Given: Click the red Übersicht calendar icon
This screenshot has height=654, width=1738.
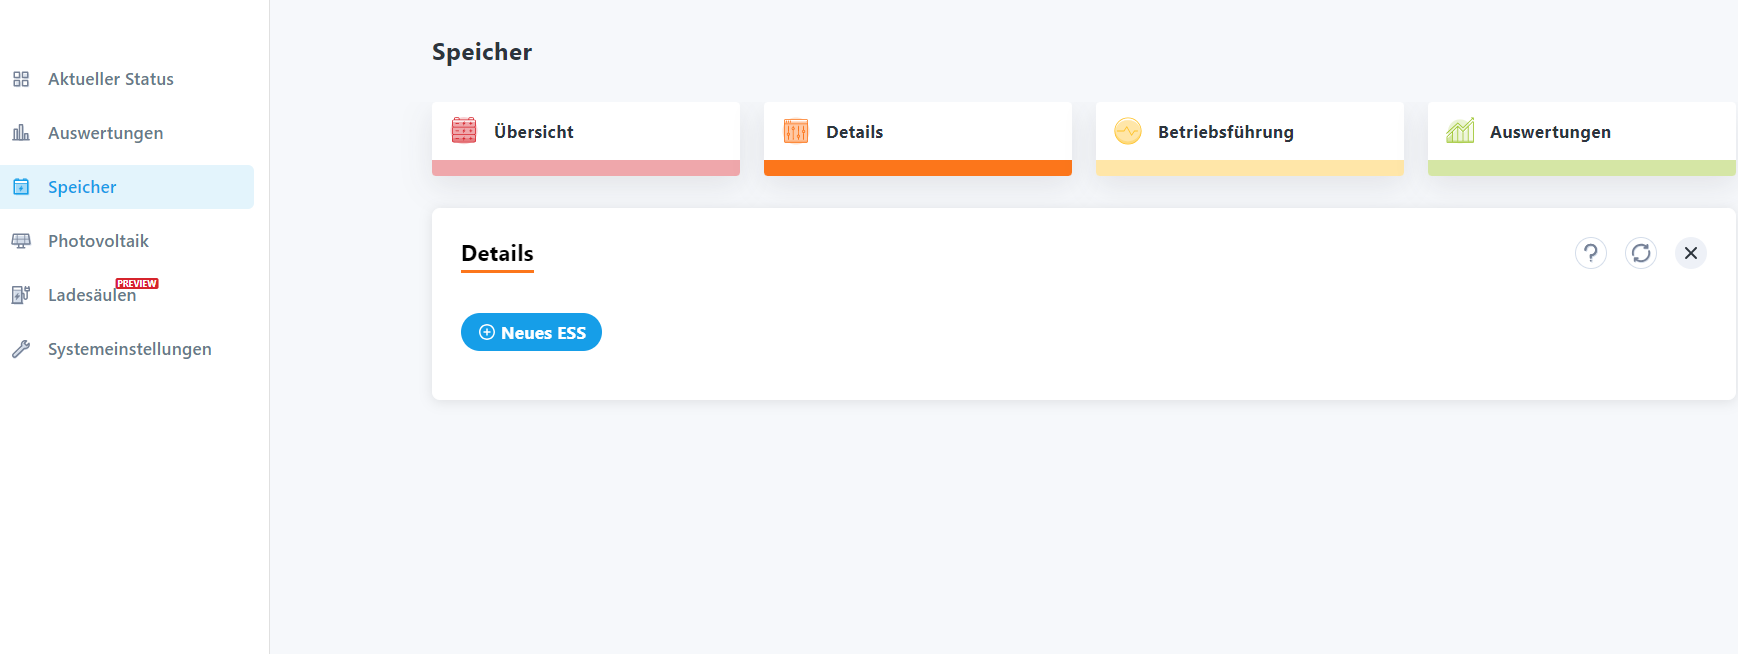Looking at the screenshot, I should tap(464, 131).
